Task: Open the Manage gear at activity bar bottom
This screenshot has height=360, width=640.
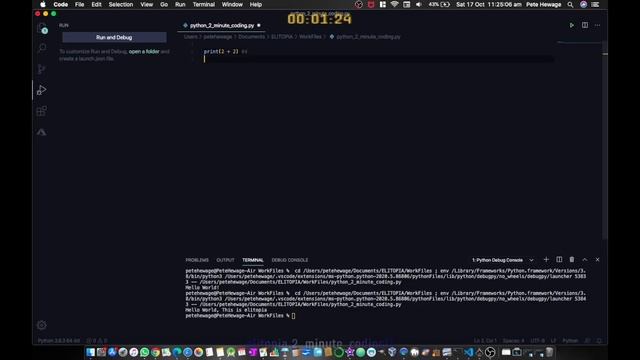Action: click(x=42, y=325)
